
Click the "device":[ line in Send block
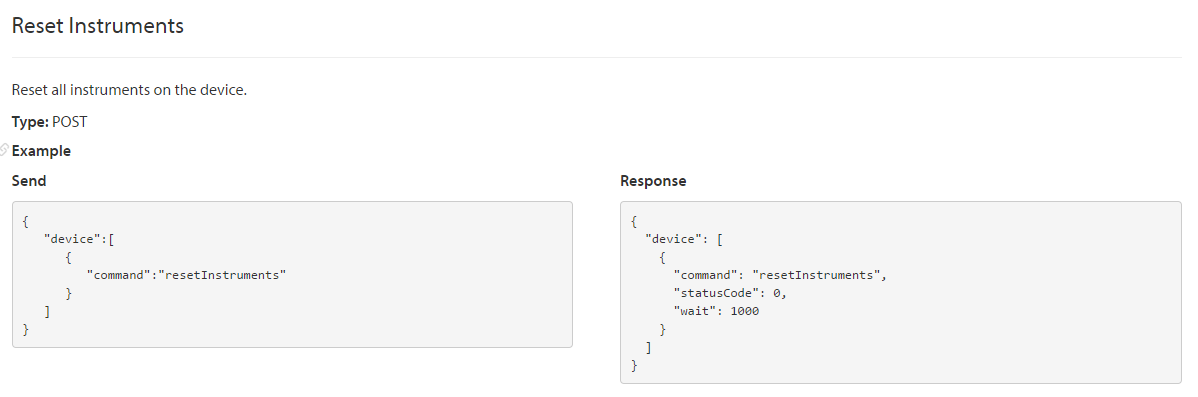(x=79, y=239)
